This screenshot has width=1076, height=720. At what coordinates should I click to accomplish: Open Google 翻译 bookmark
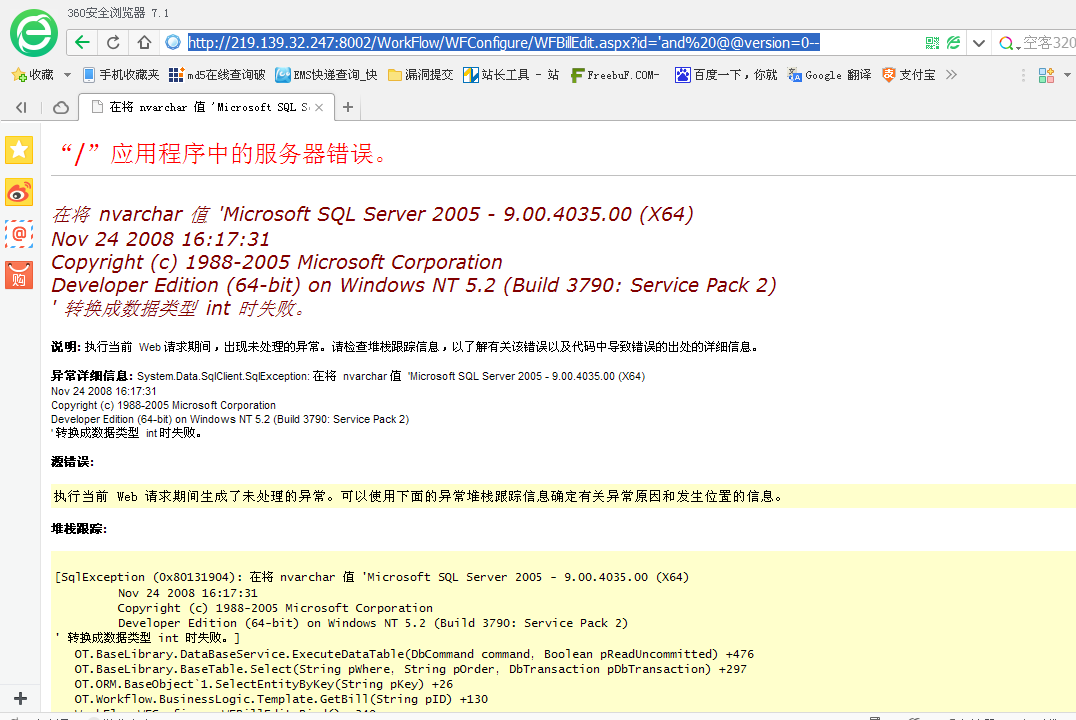coord(830,75)
